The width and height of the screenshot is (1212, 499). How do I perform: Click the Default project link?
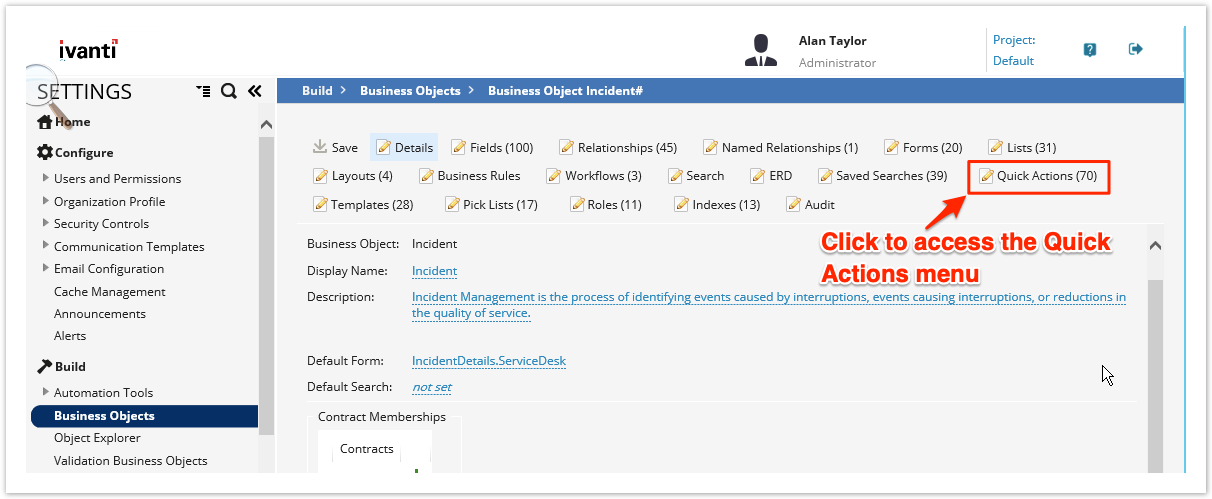[1013, 61]
